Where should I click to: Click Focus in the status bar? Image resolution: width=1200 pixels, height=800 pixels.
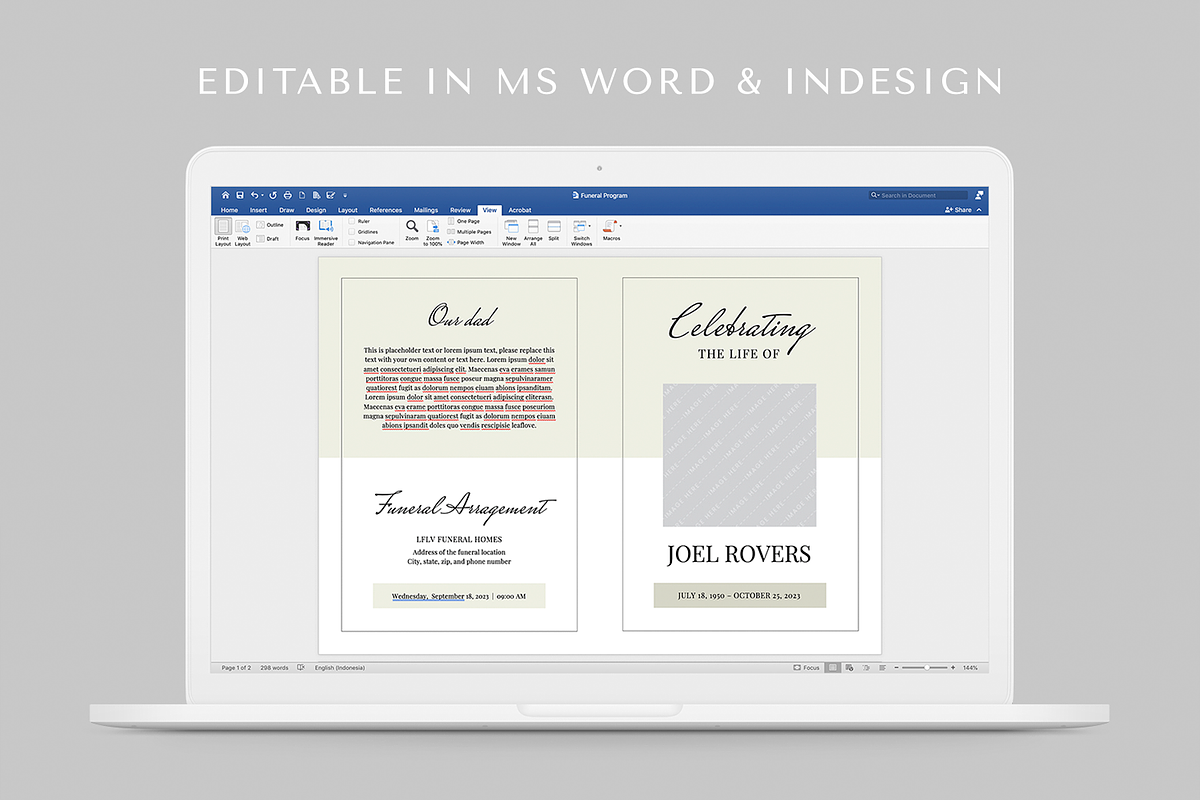pos(807,667)
